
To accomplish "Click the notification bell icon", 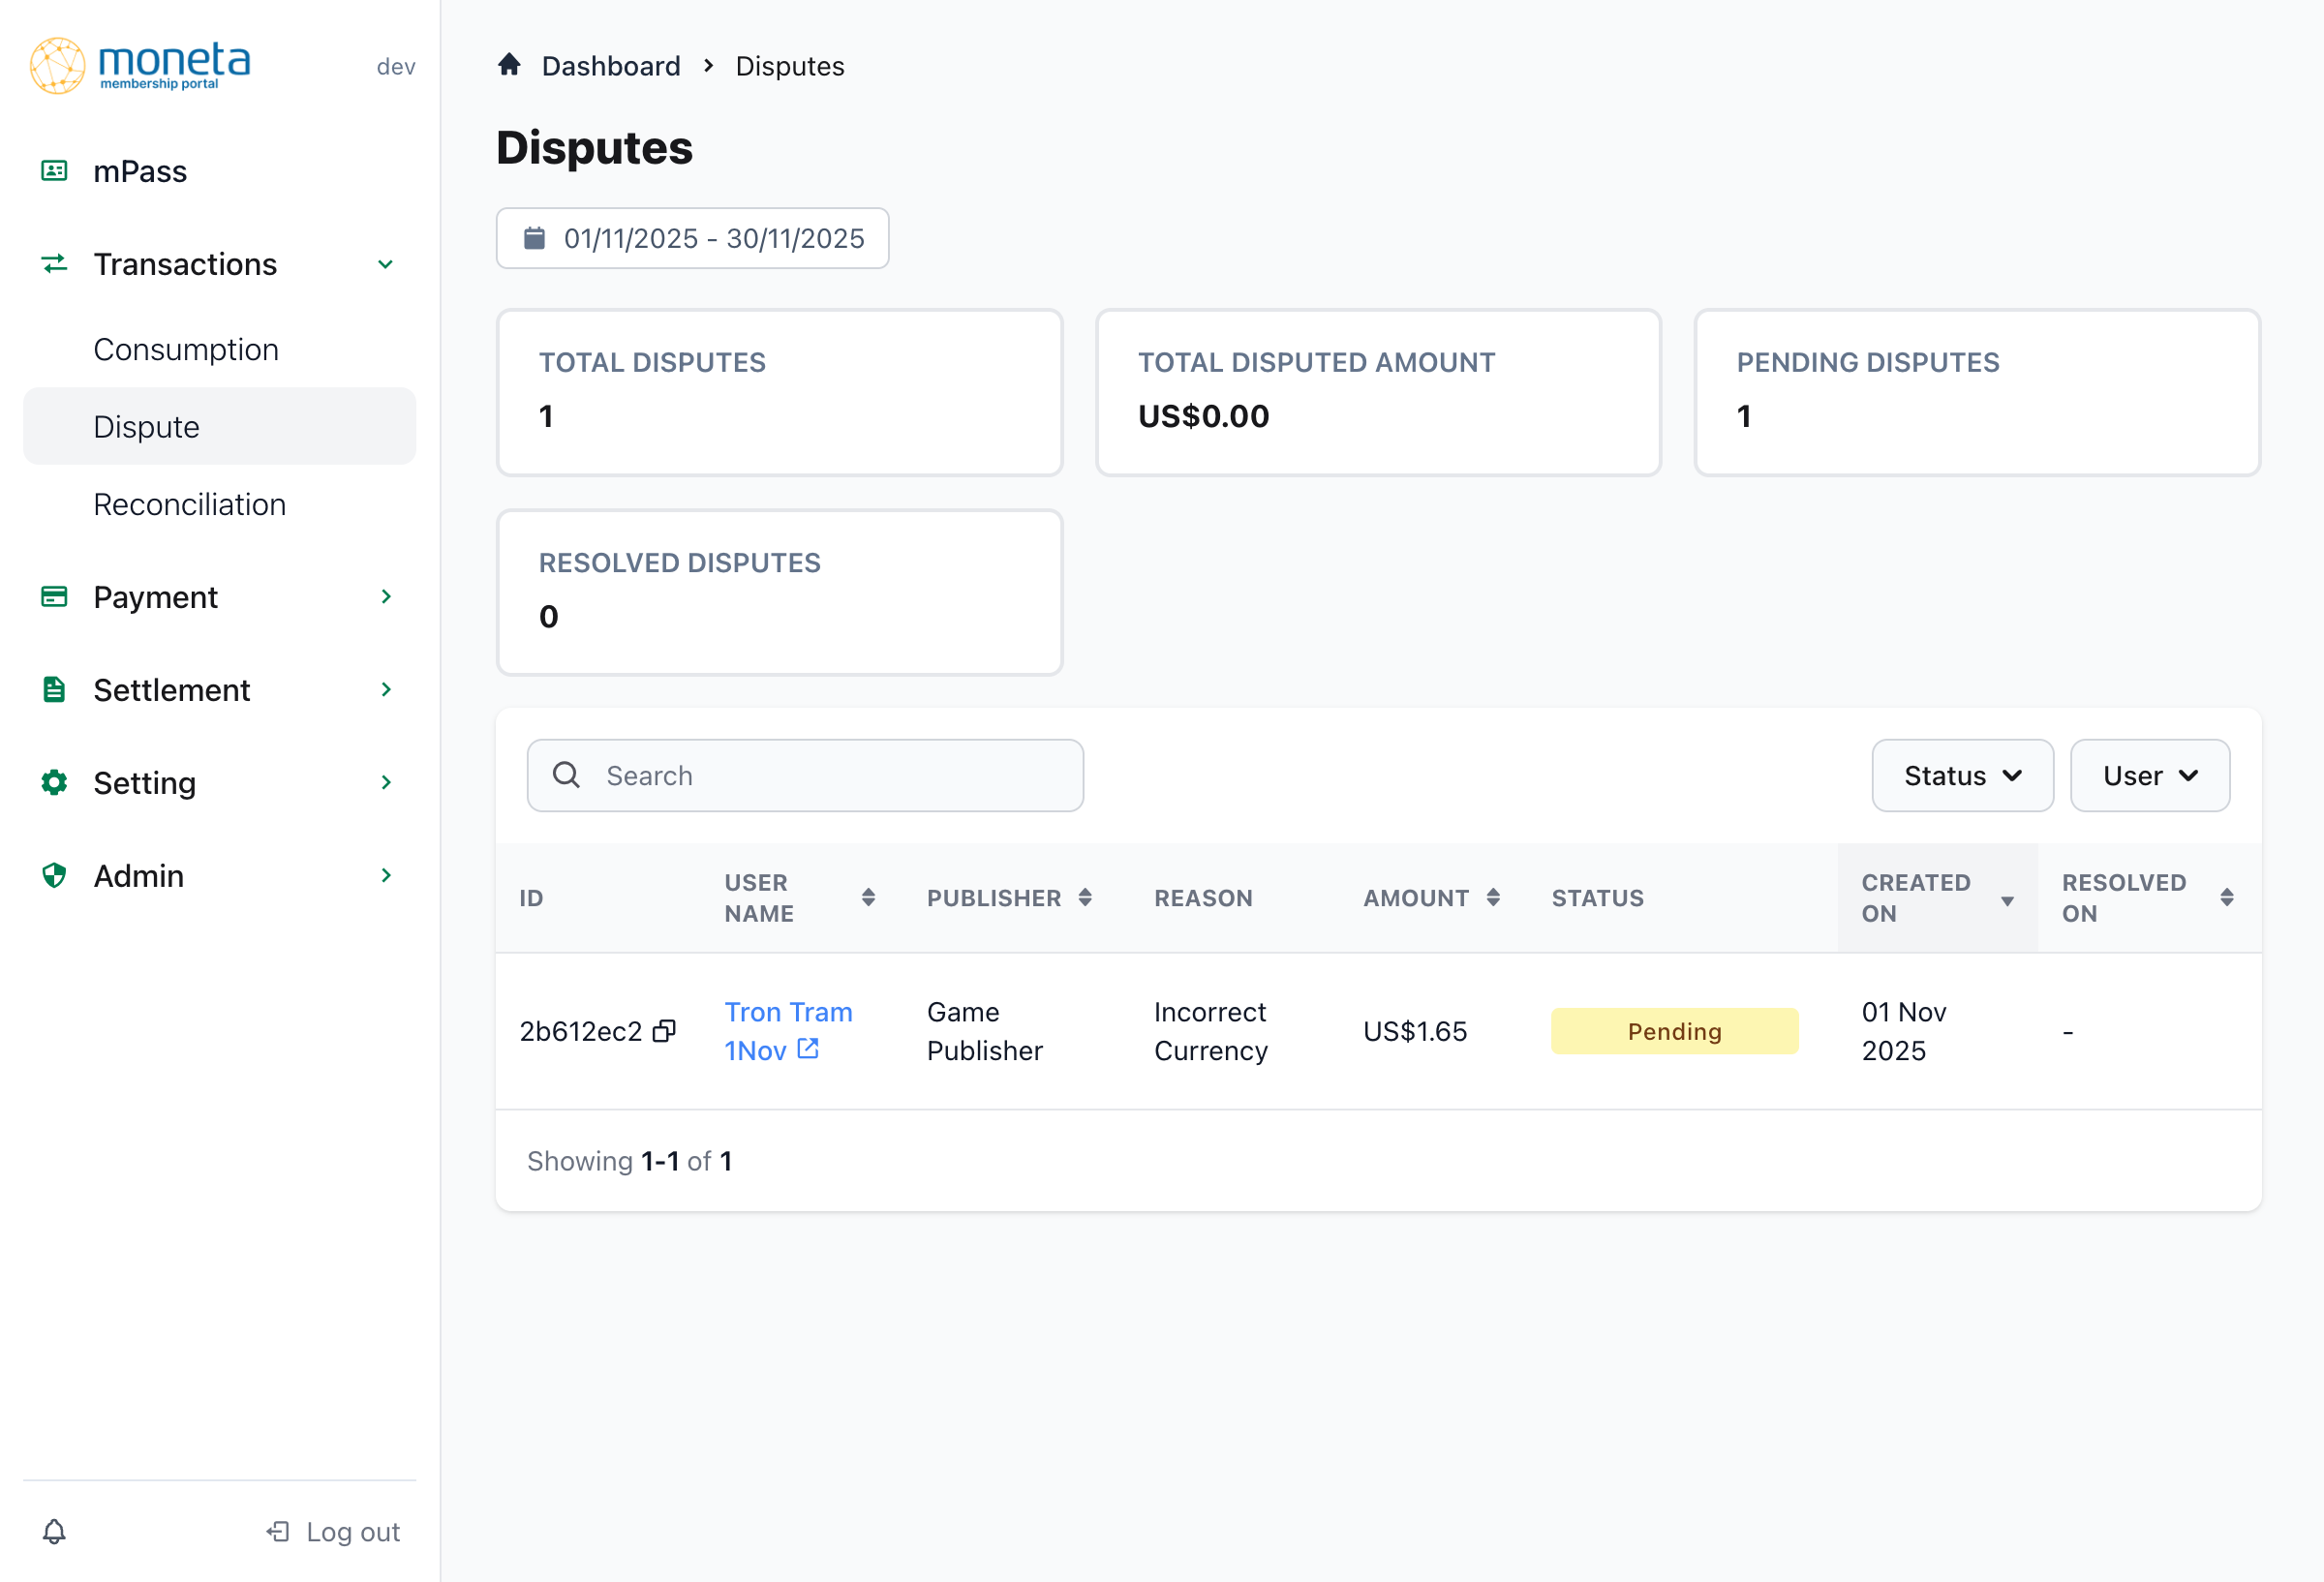I will pyautogui.click(x=54, y=1531).
